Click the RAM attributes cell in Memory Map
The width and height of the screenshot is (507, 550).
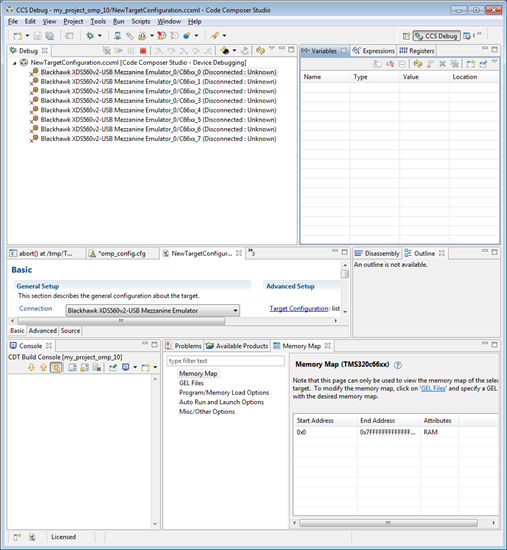pyautogui.click(x=431, y=432)
